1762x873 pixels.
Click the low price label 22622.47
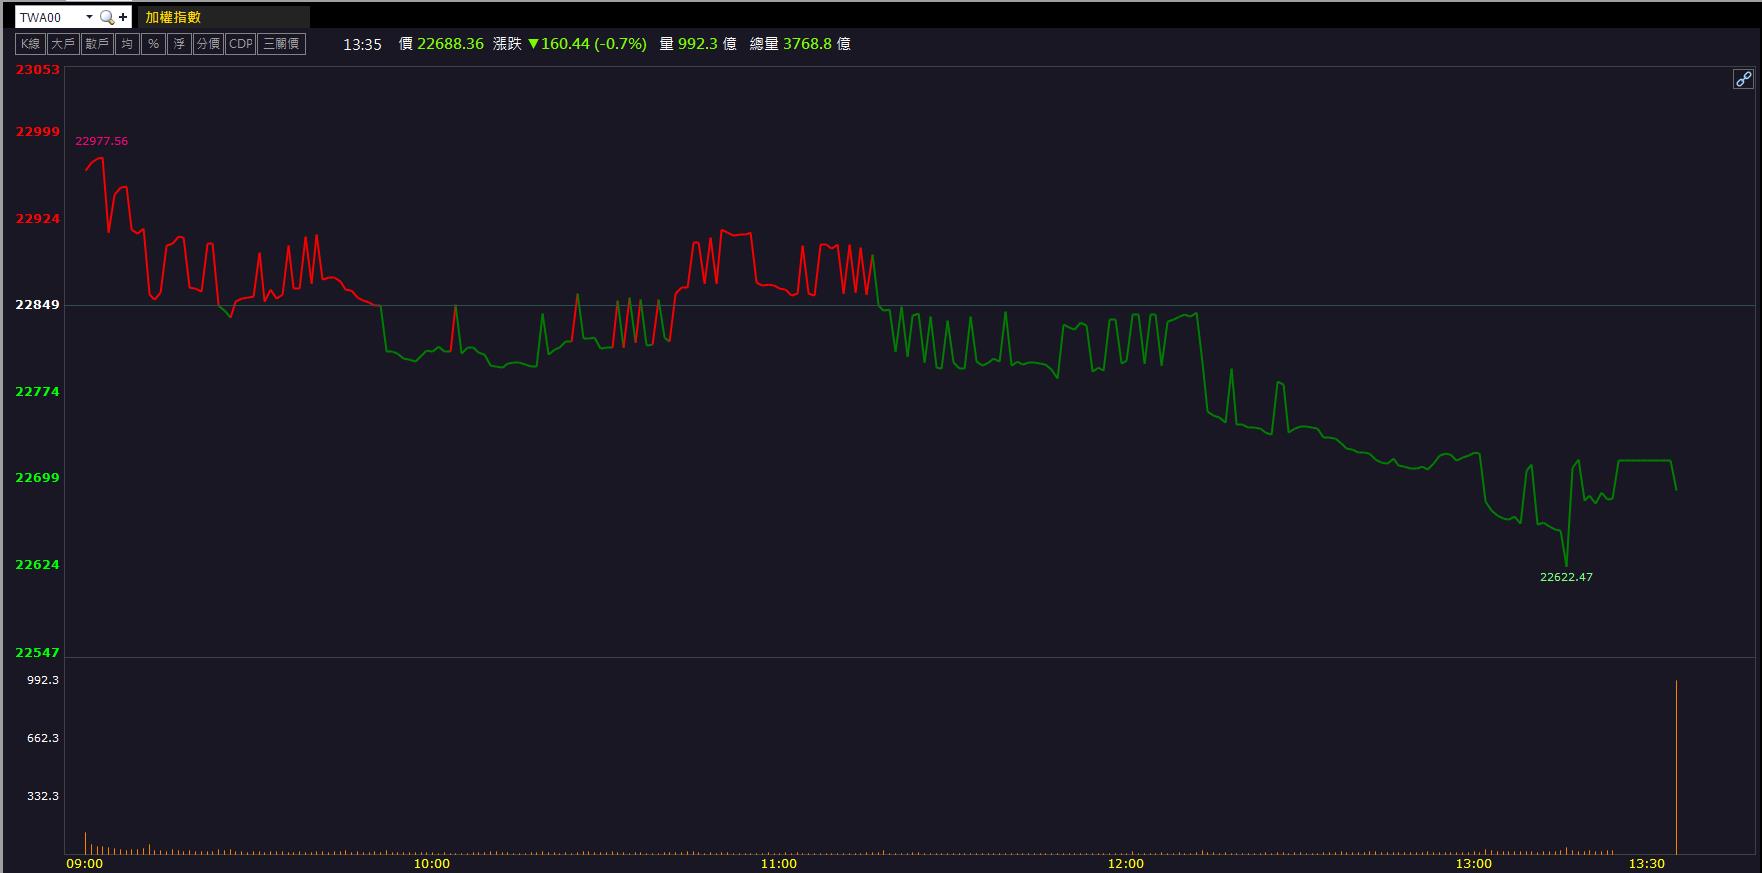[1566, 577]
